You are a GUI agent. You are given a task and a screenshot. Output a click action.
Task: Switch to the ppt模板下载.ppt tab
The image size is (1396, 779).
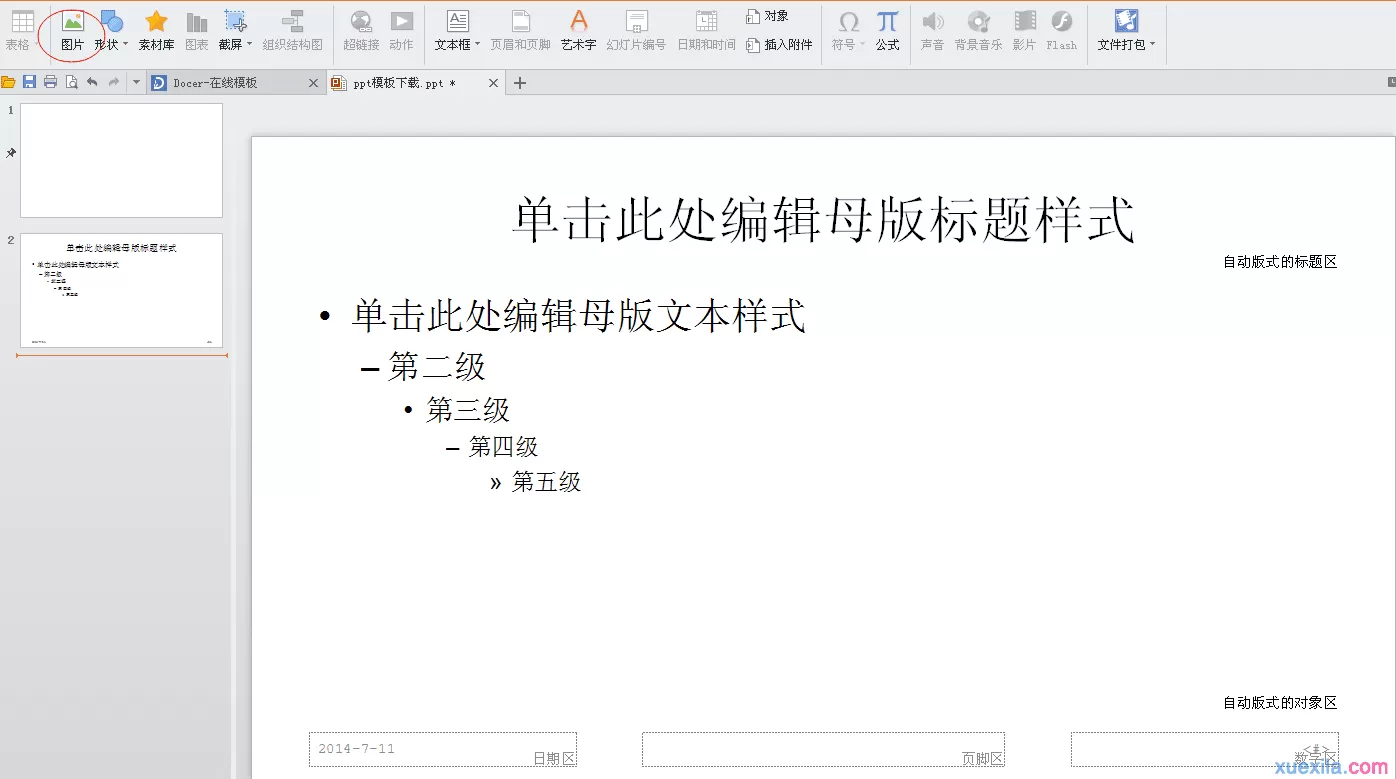(405, 83)
